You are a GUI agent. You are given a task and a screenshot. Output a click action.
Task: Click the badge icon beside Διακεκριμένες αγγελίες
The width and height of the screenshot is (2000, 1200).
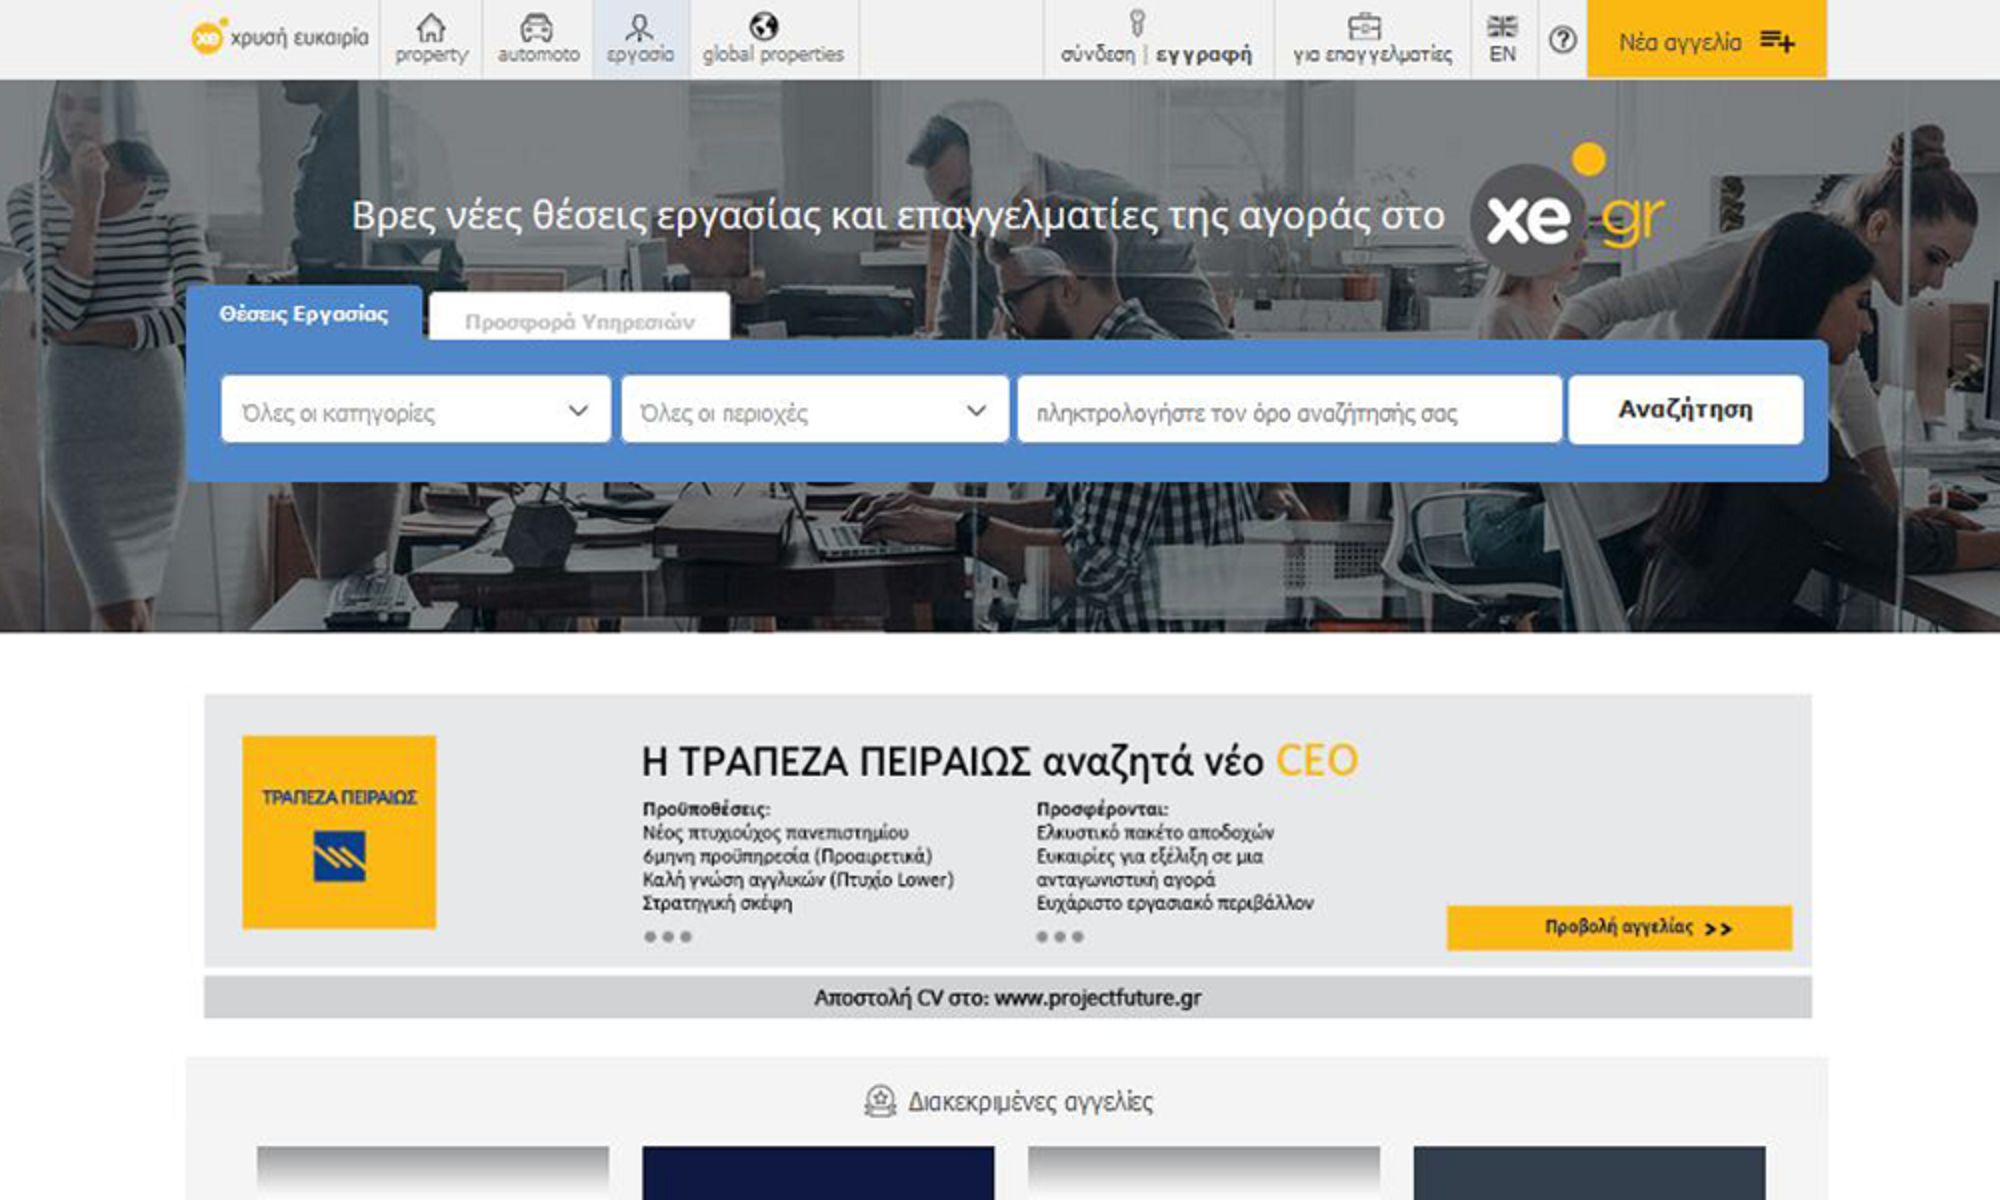[x=880, y=1101]
